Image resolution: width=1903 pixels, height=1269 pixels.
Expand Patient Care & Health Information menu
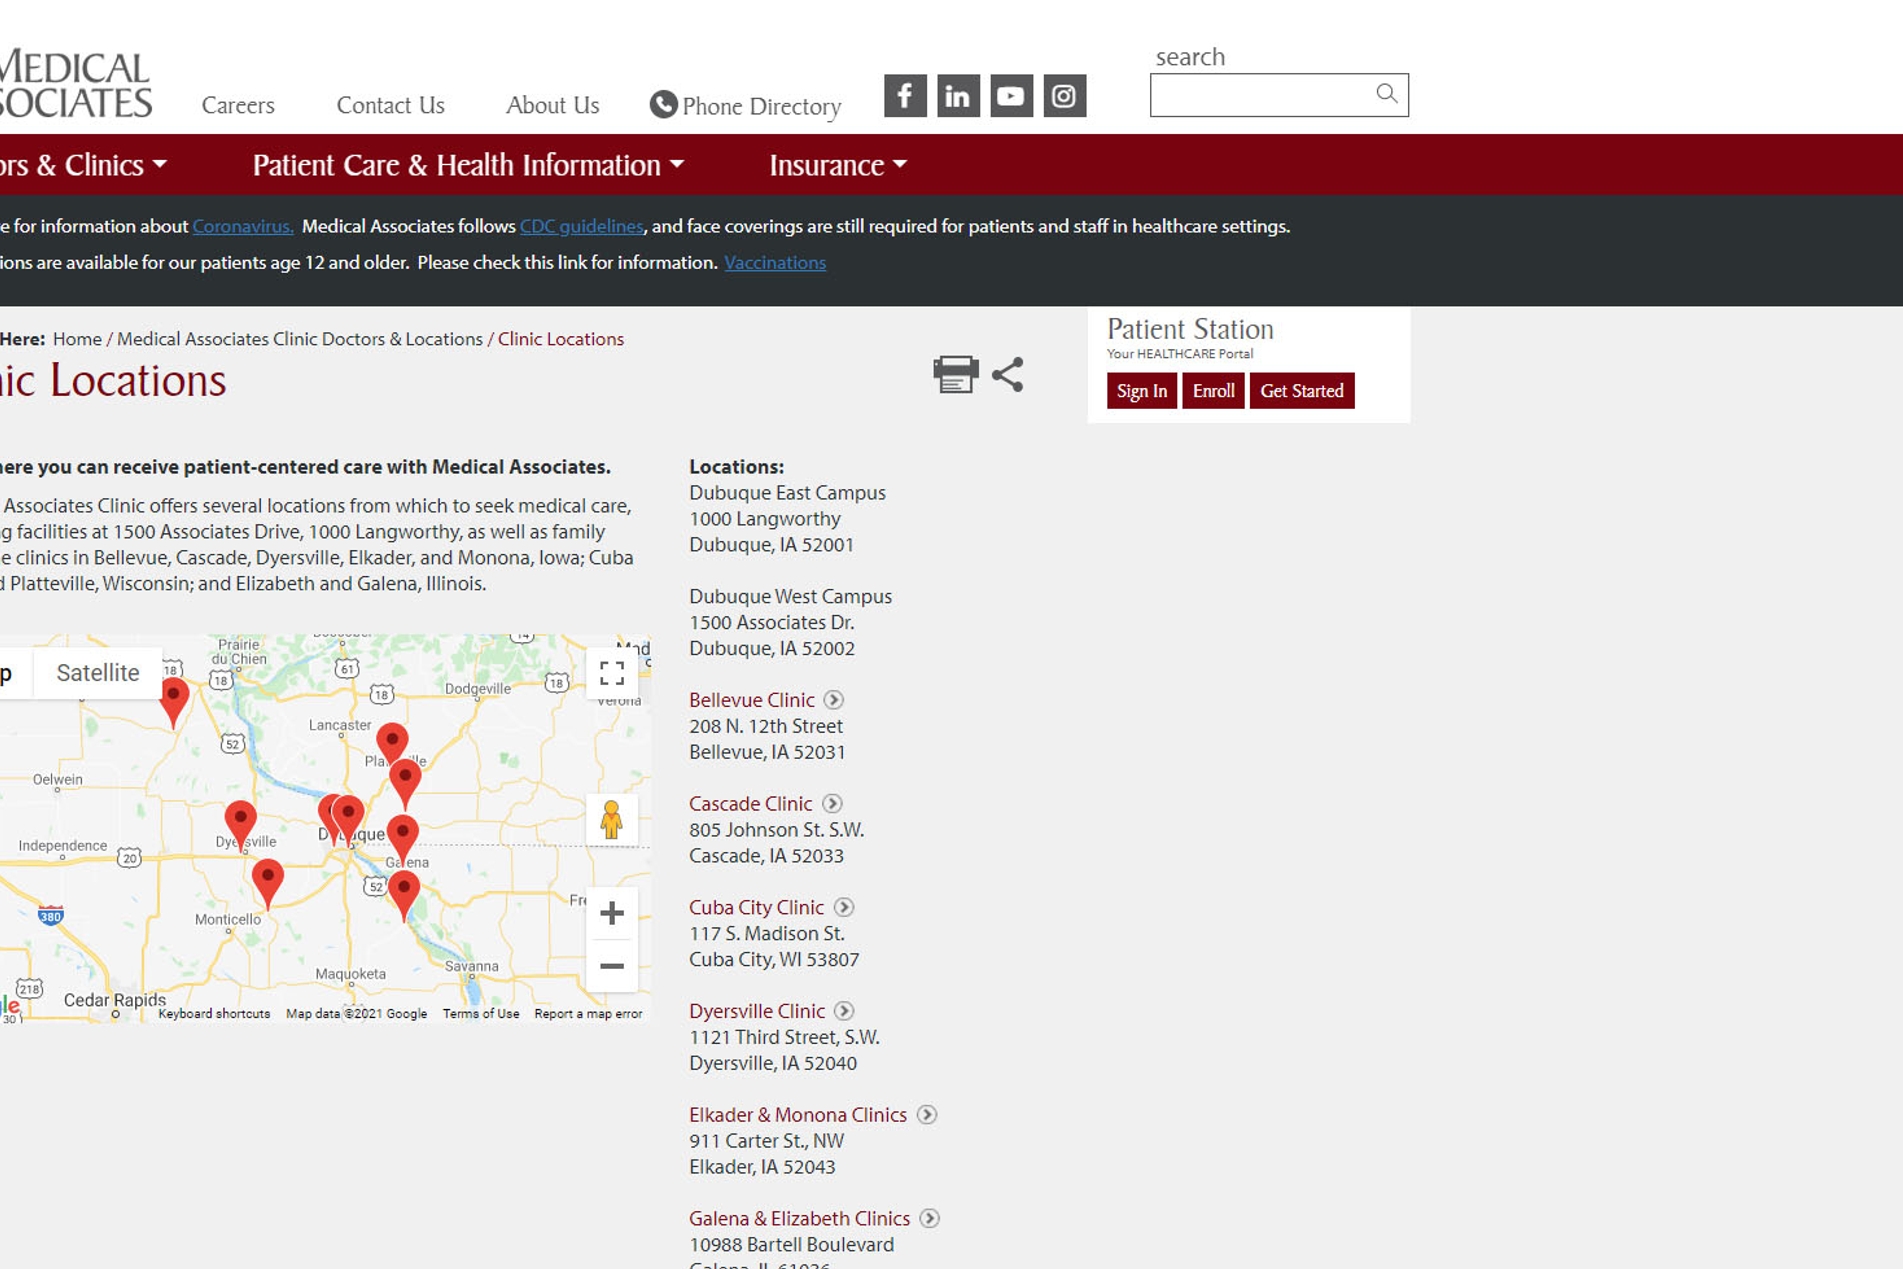pyautogui.click(x=467, y=165)
